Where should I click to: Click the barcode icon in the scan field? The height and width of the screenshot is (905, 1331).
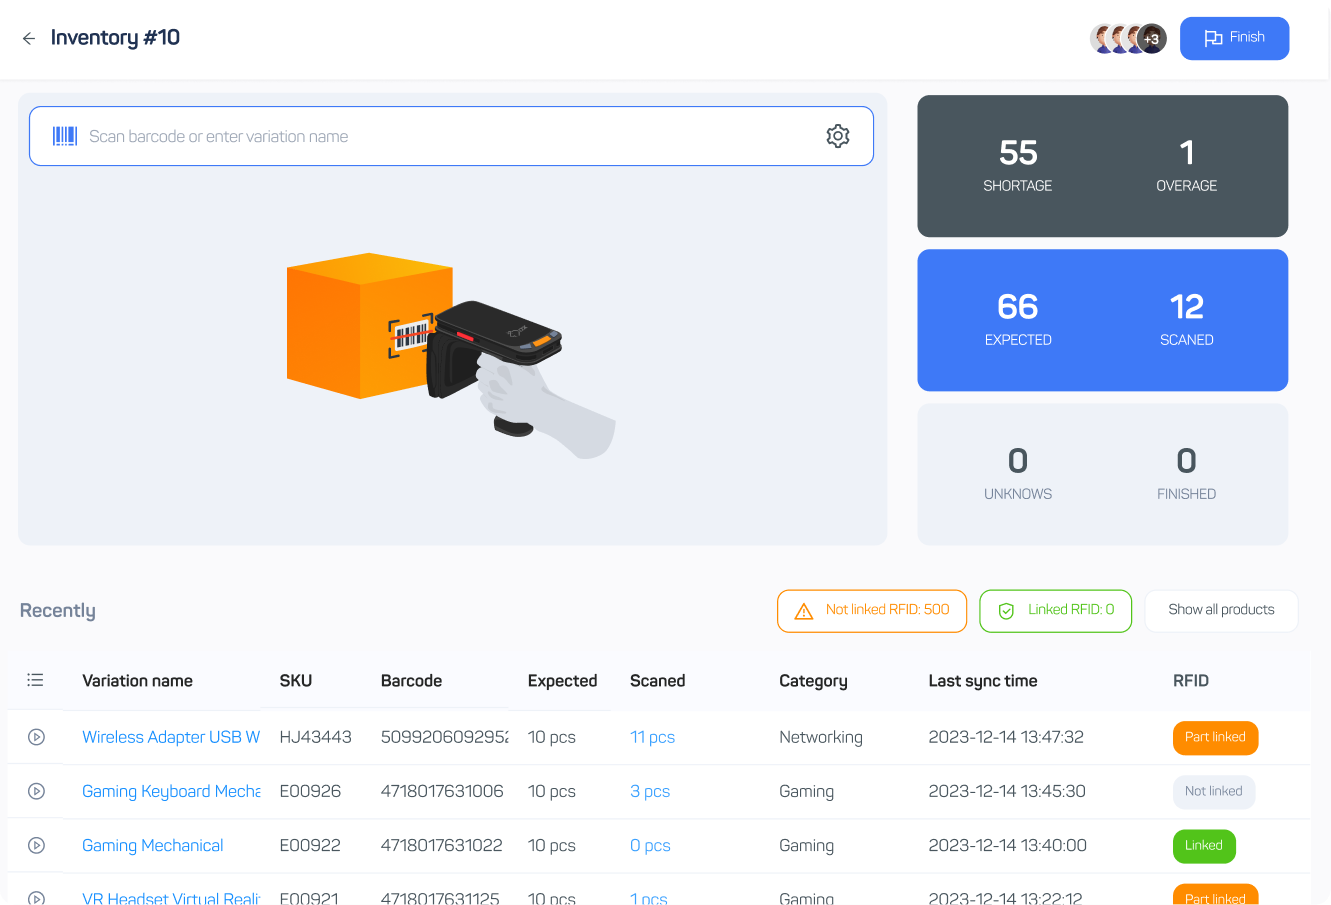click(x=65, y=136)
